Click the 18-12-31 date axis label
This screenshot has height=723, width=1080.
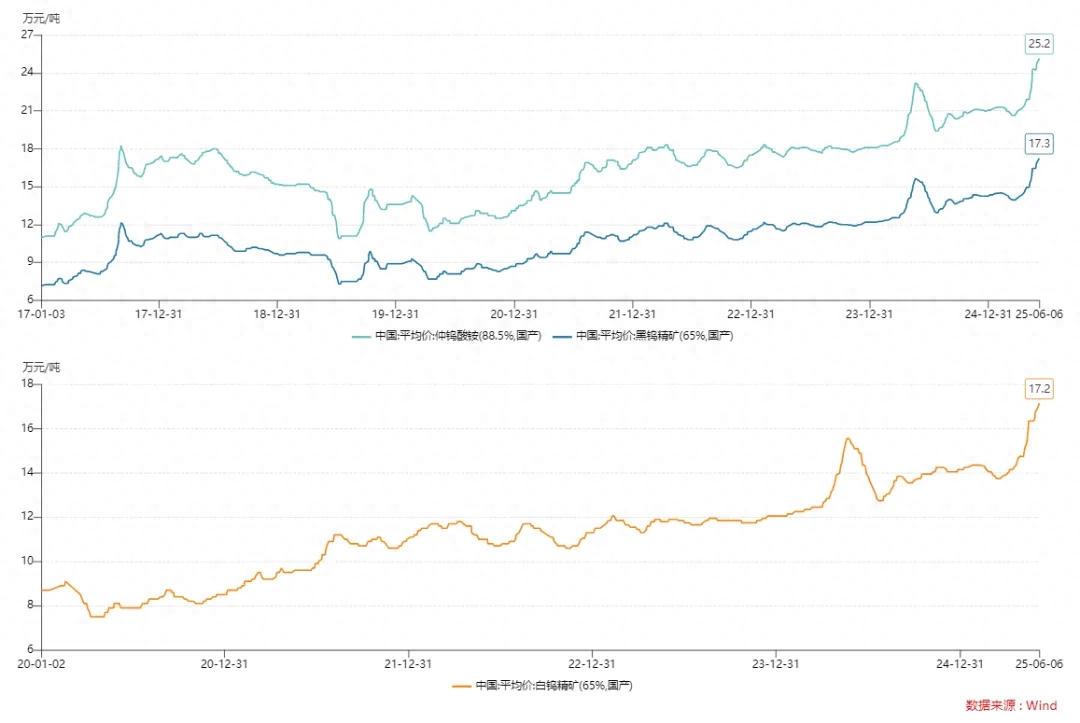pos(277,313)
